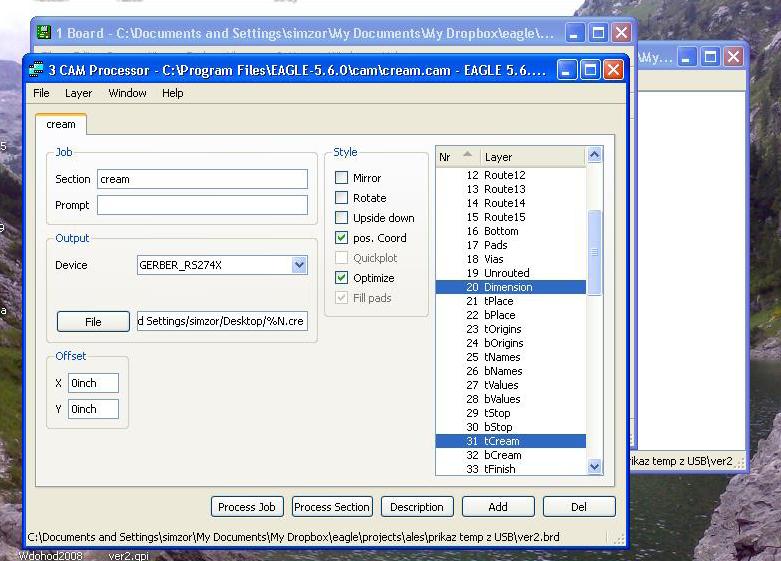Viewport: 781px width, 561px height.
Task: Click the File button under Output
Action: (93, 321)
